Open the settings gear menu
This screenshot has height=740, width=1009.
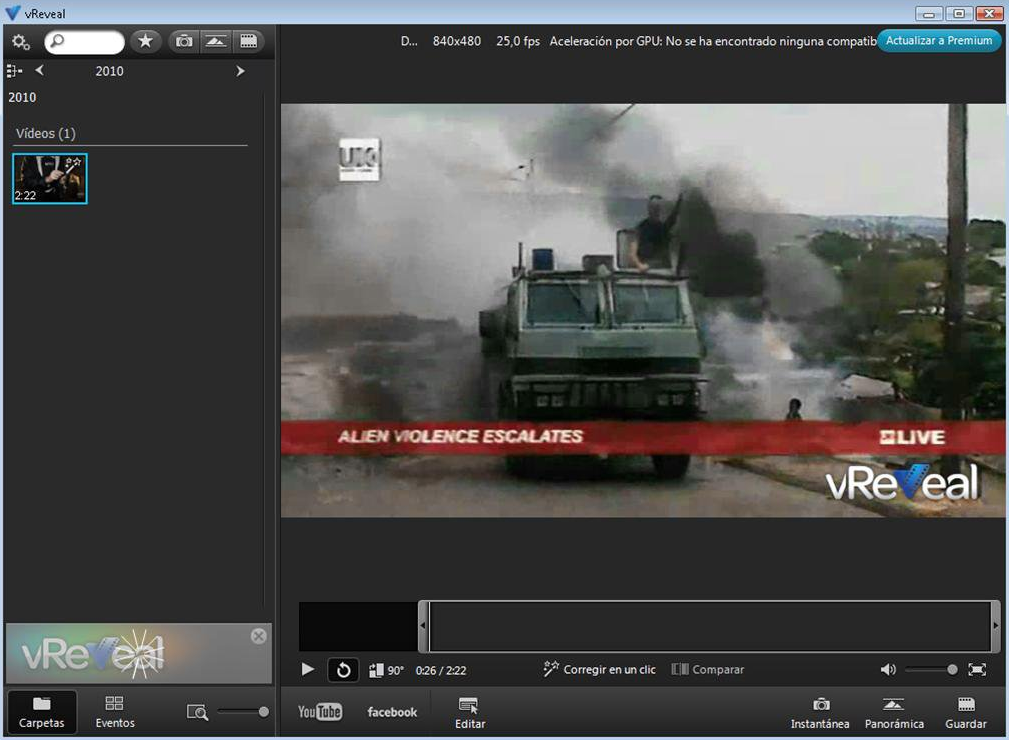(21, 42)
